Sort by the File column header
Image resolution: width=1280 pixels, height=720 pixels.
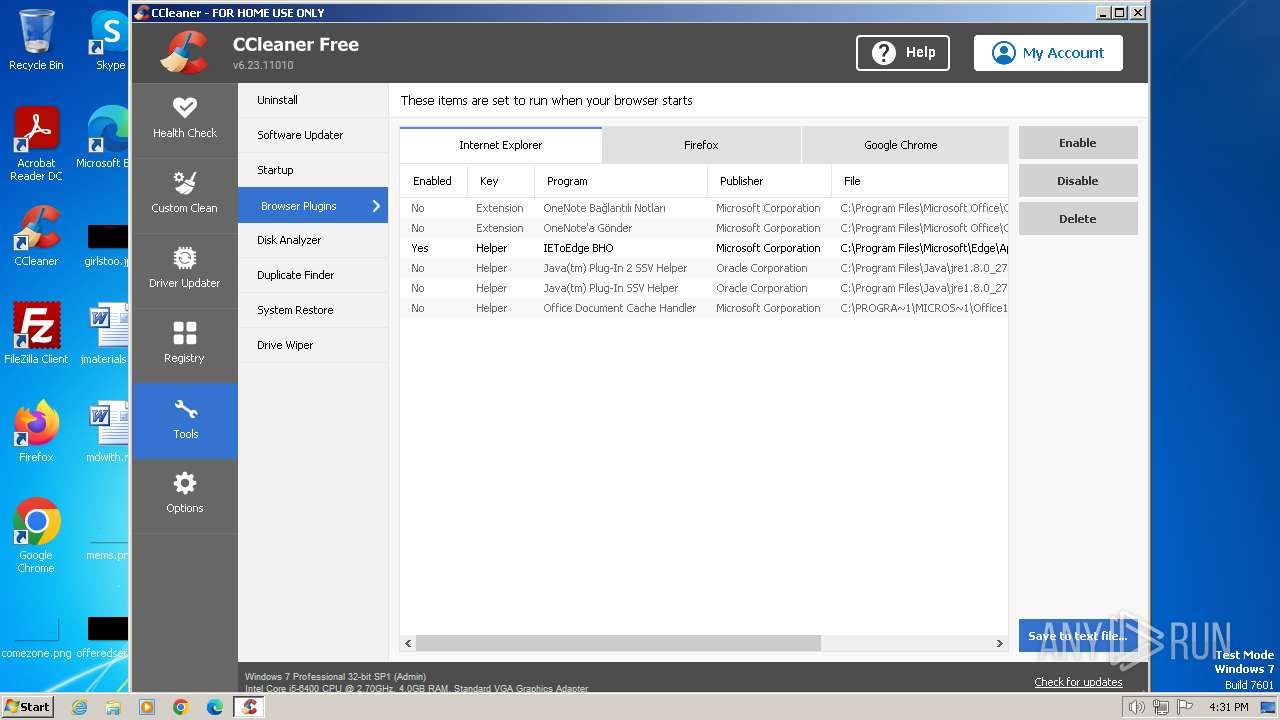[920, 181]
